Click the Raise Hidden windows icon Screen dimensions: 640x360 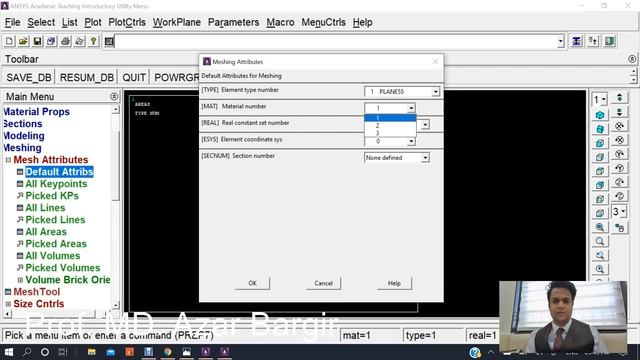click(x=576, y=41)
